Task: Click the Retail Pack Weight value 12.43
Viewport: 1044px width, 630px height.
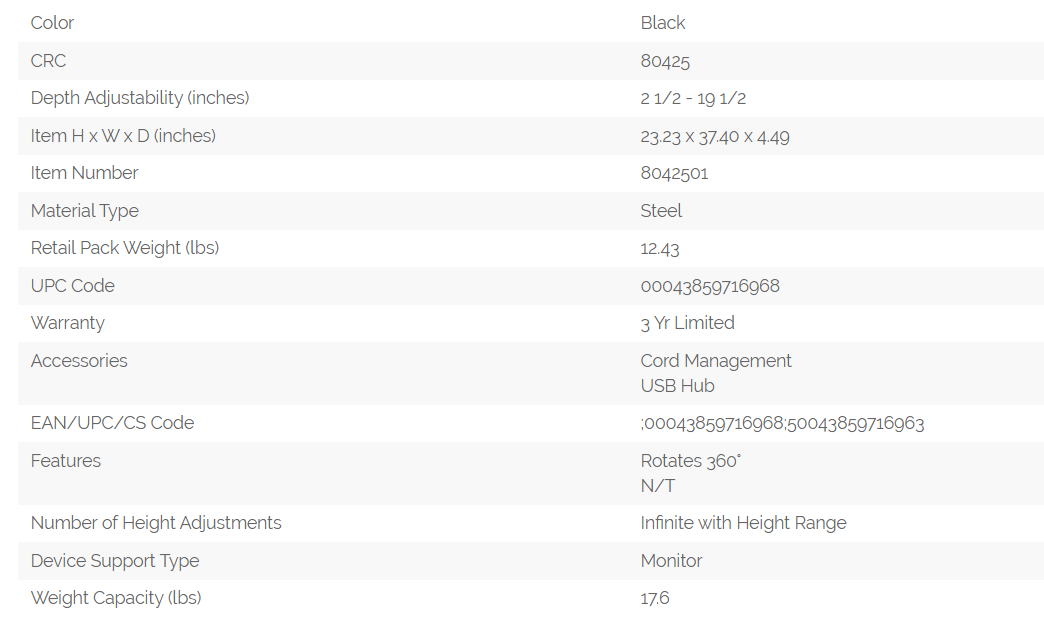Action: [660, 248]
